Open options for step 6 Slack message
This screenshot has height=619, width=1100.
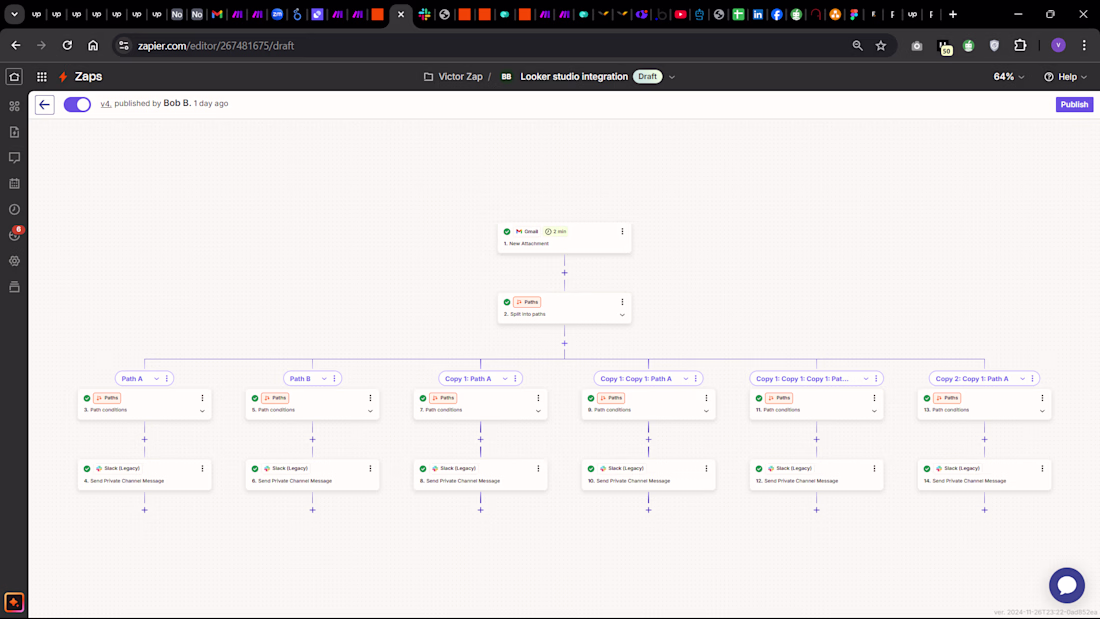click(370, 468)
